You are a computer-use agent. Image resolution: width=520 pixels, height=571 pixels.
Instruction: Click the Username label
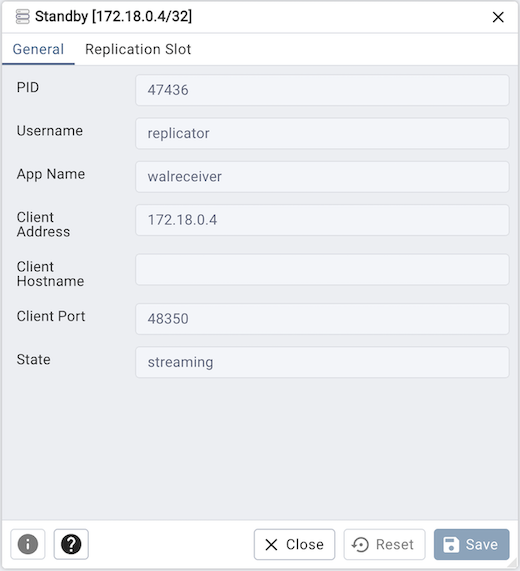(50, 131)
